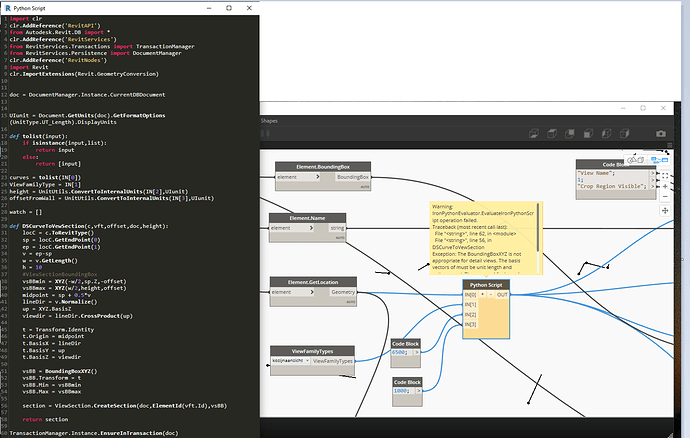Viewport: 690px width, 438px height.
Task: Click the zoom to fit icon
Action: (x=665, y=176)
